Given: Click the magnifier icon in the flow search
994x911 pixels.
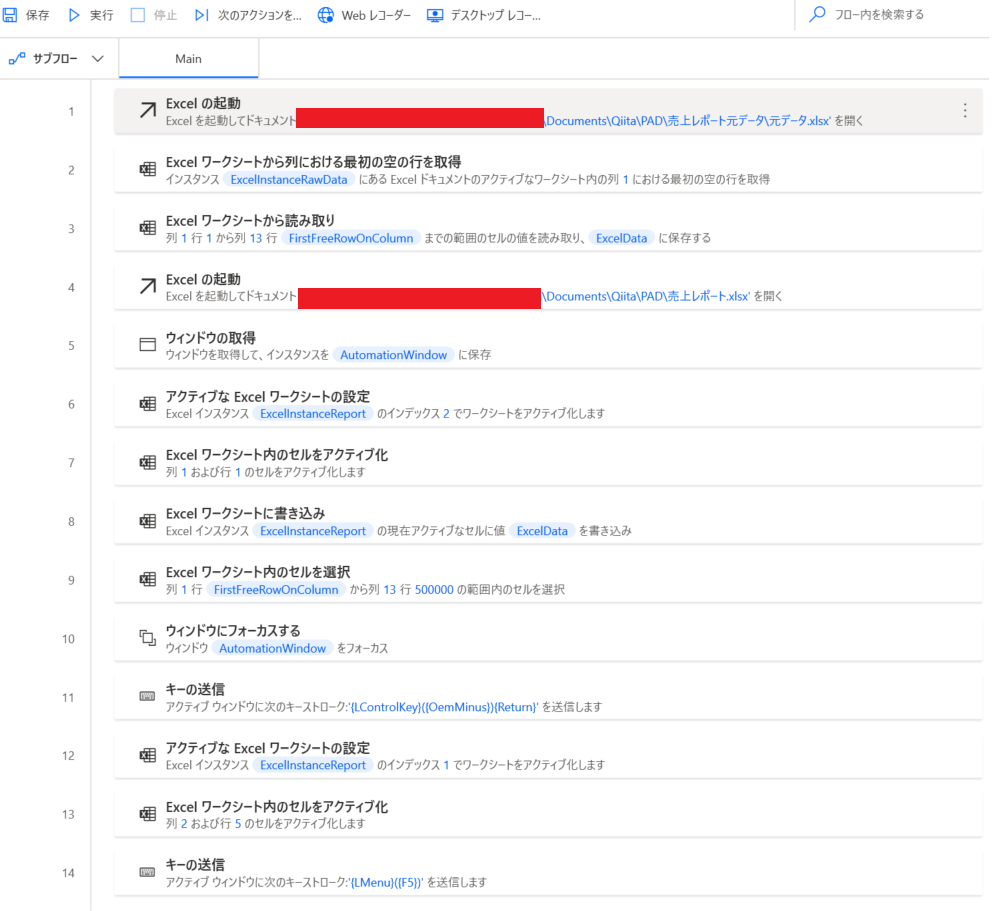Looking at the screenshot, I should [817, 14].
